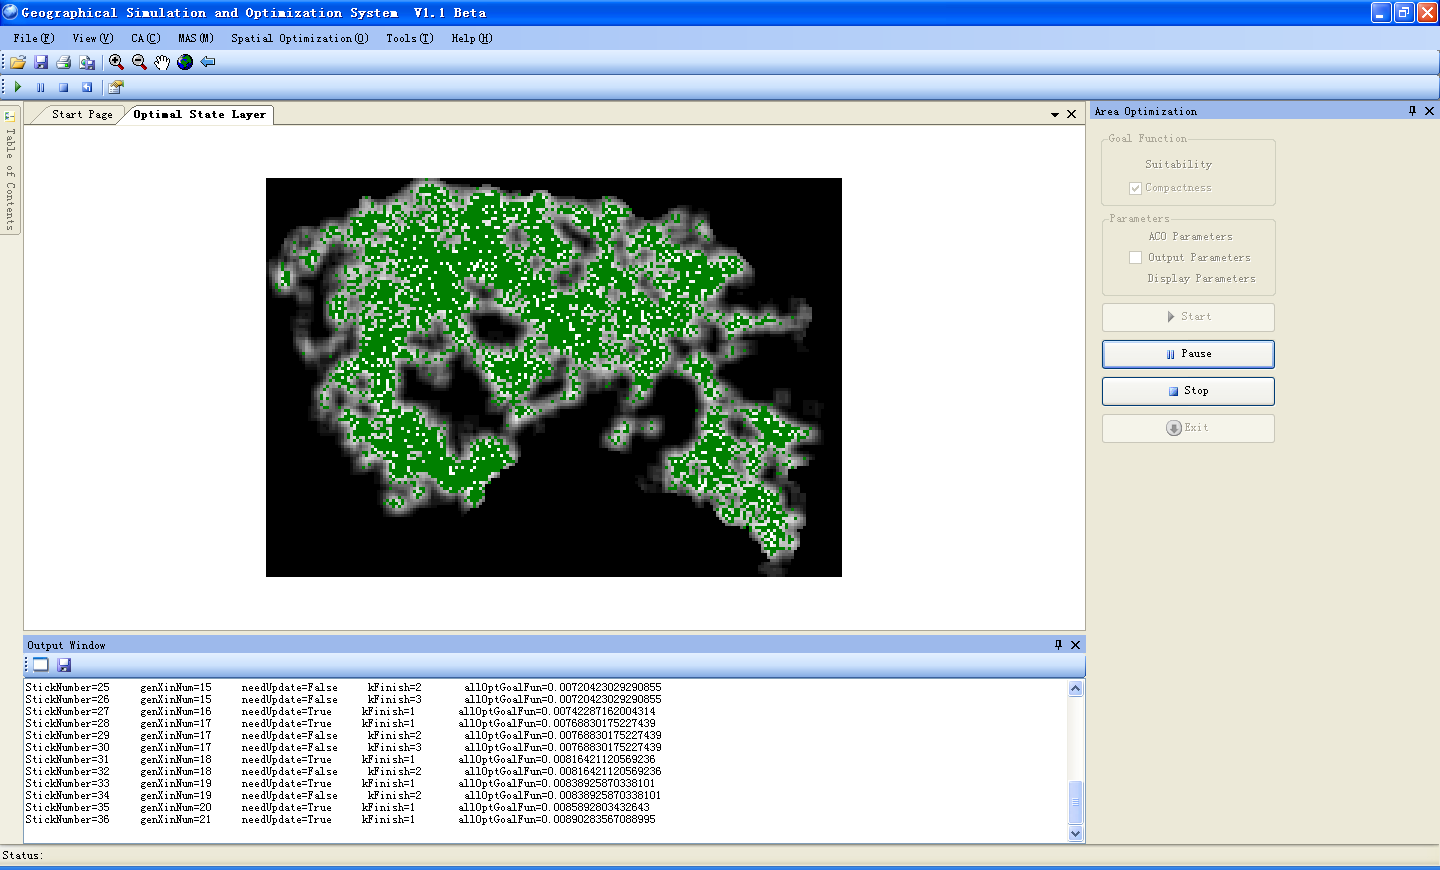
Task: Toggle the Output Parameters checkbox
Action: click(1135, 257)
